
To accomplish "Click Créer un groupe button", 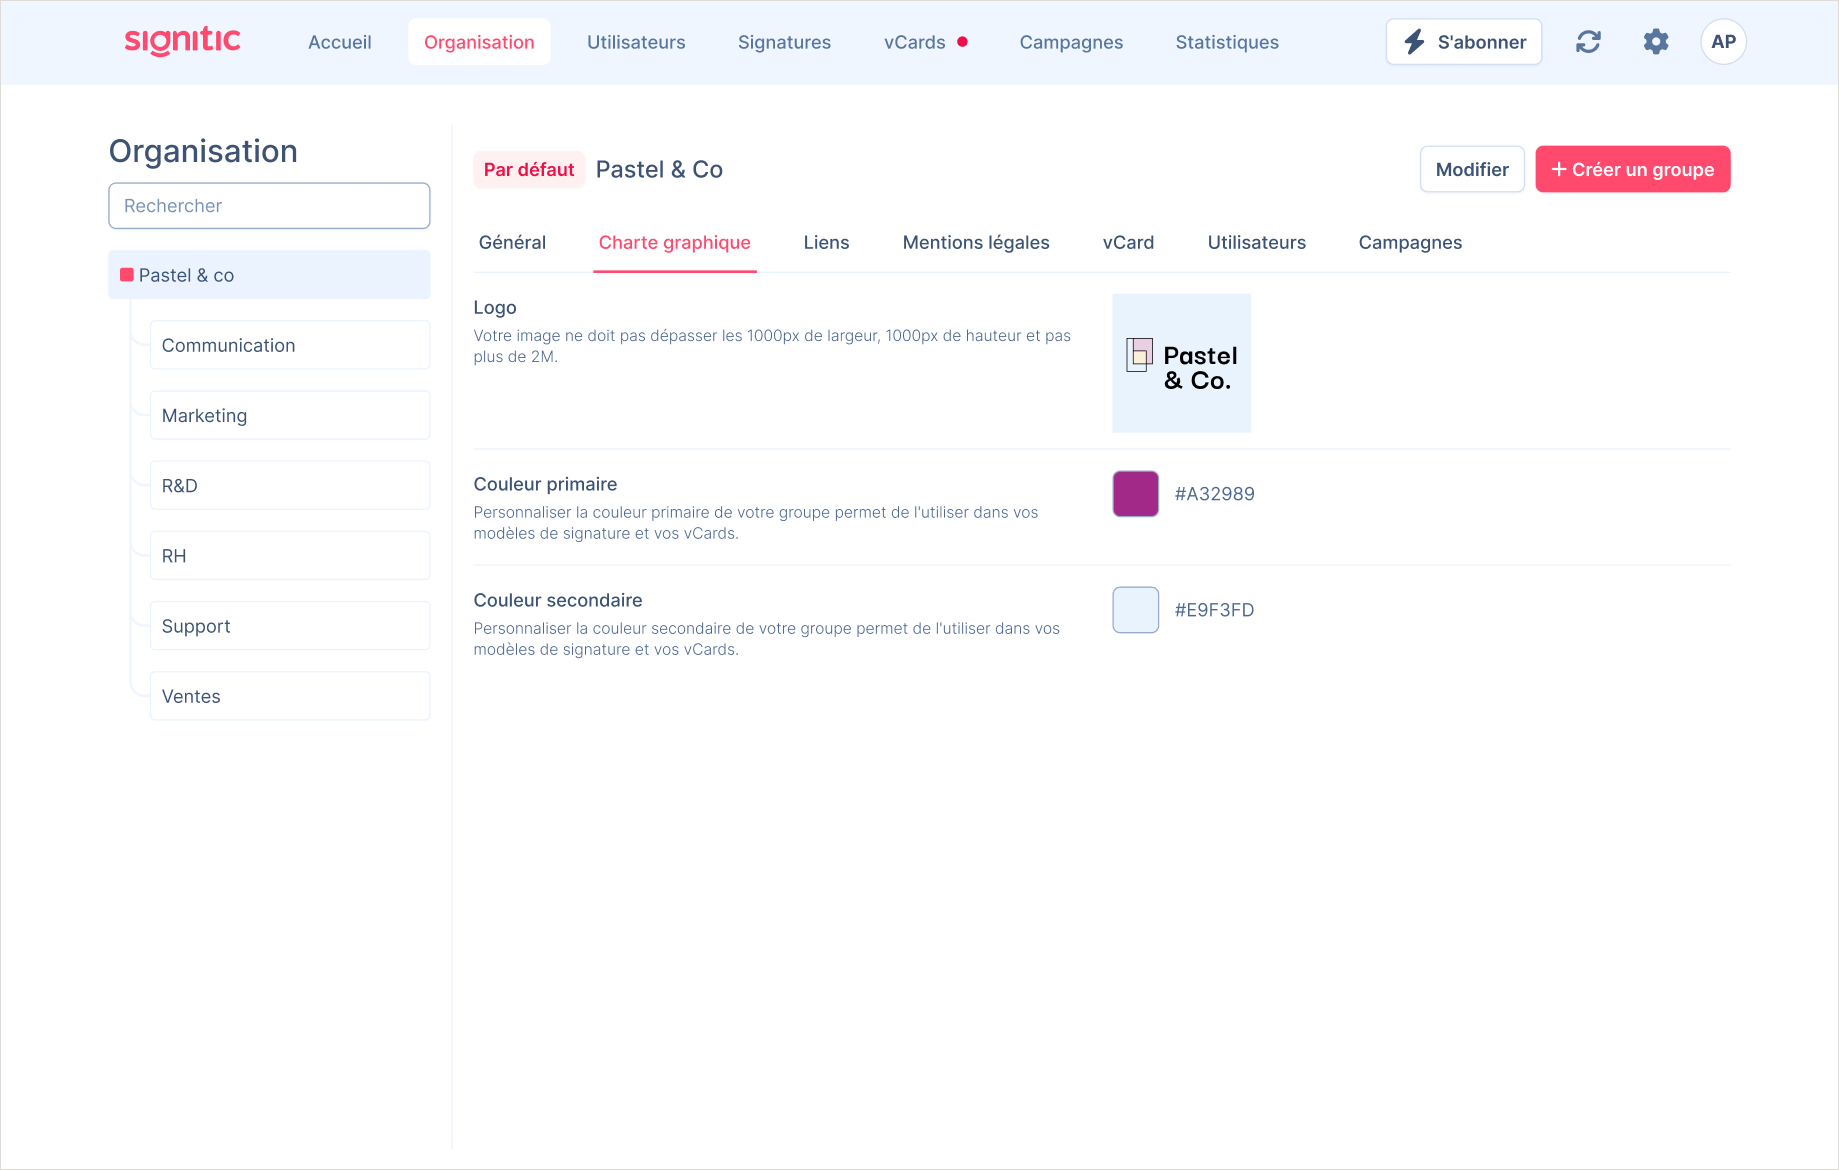I will [x=1632, y=169].
